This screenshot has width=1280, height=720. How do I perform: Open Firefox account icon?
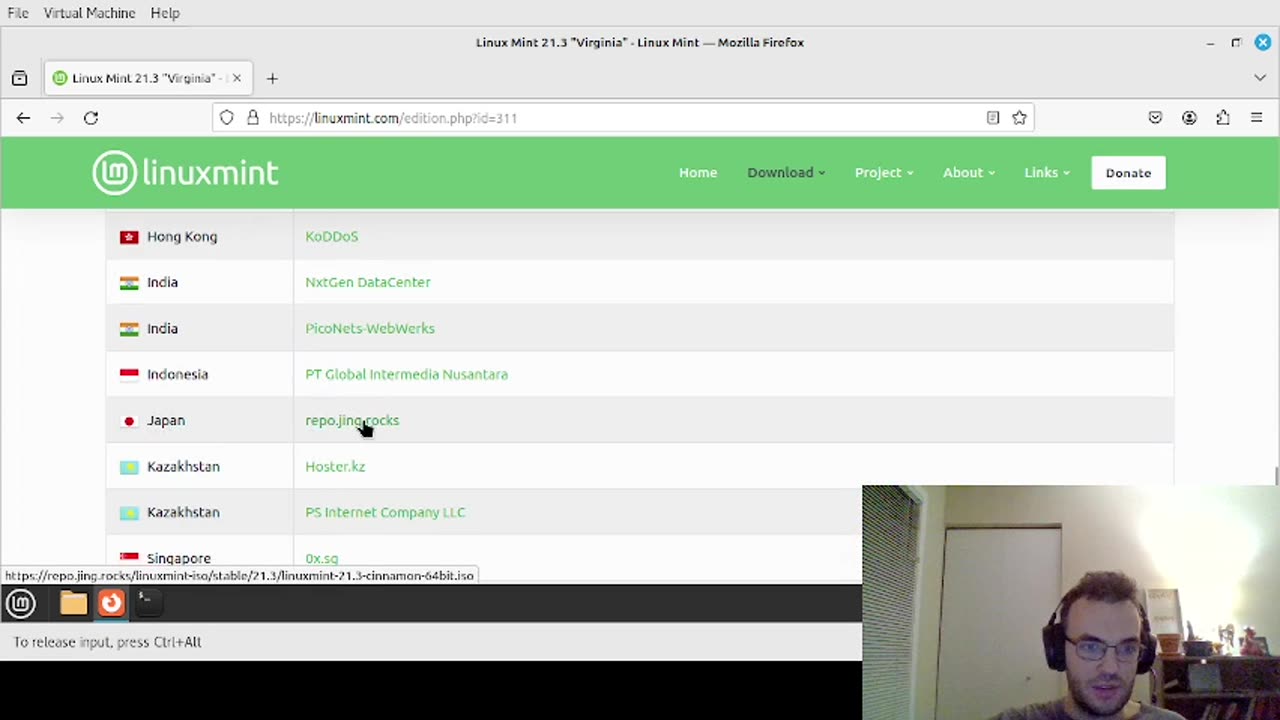pyautogui.click(x=1189, y=118)
